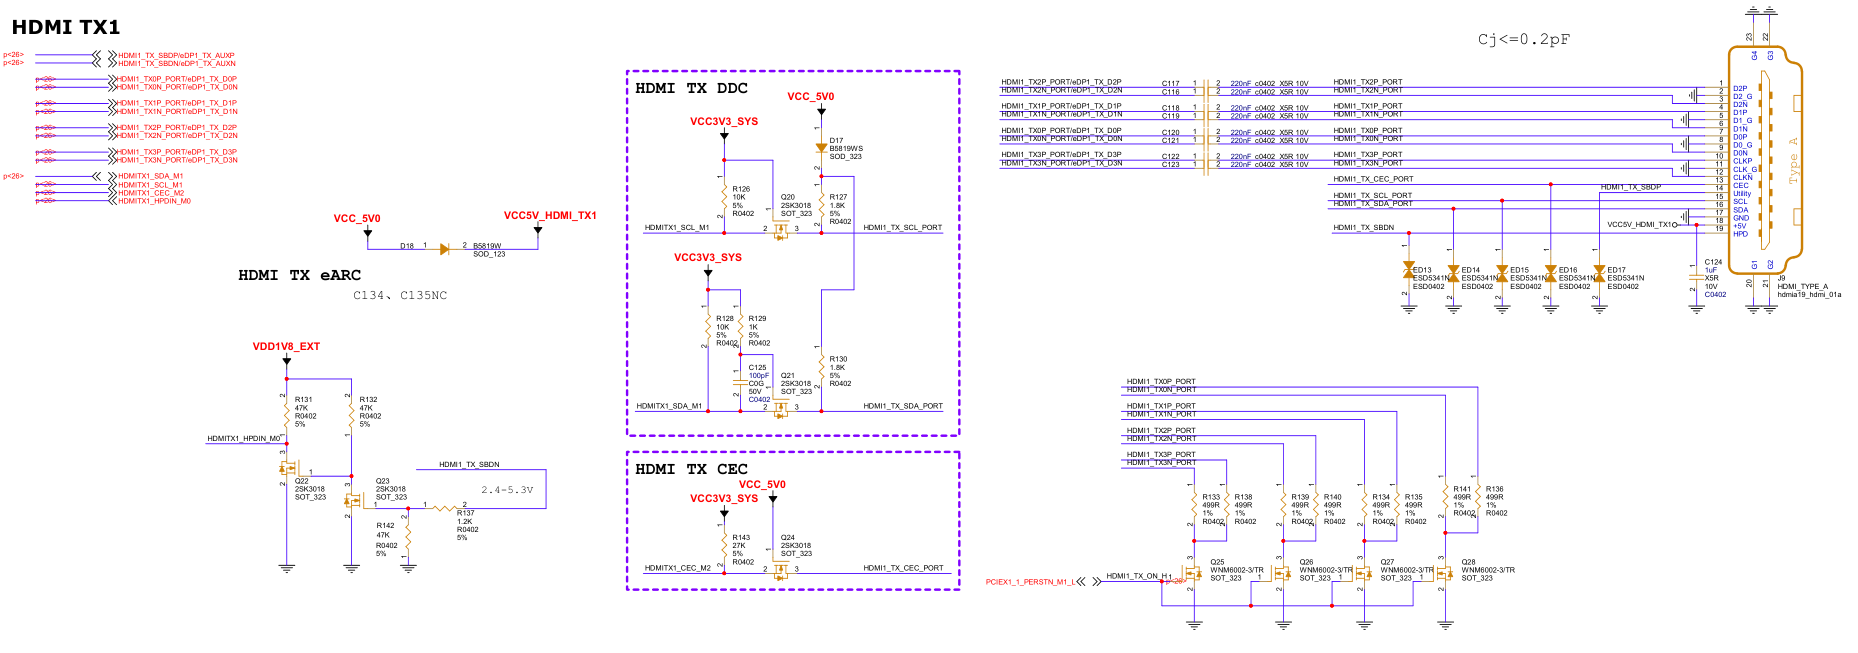Click the VCC_5V0 label above D17
The image size is (1858, 653).
(810, 97)
